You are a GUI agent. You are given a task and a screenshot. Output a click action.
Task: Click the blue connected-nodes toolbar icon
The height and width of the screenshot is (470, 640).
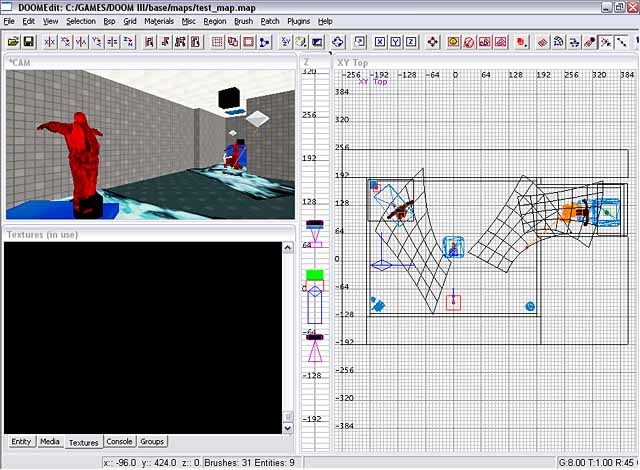264,42
